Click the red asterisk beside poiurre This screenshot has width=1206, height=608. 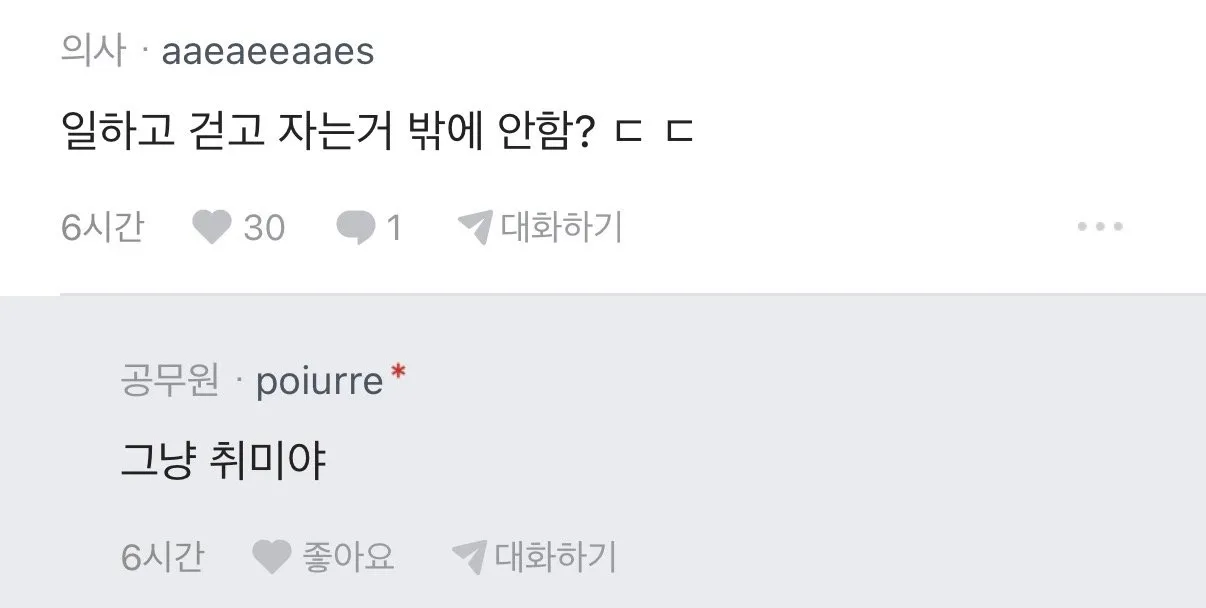tap(396, 373)
